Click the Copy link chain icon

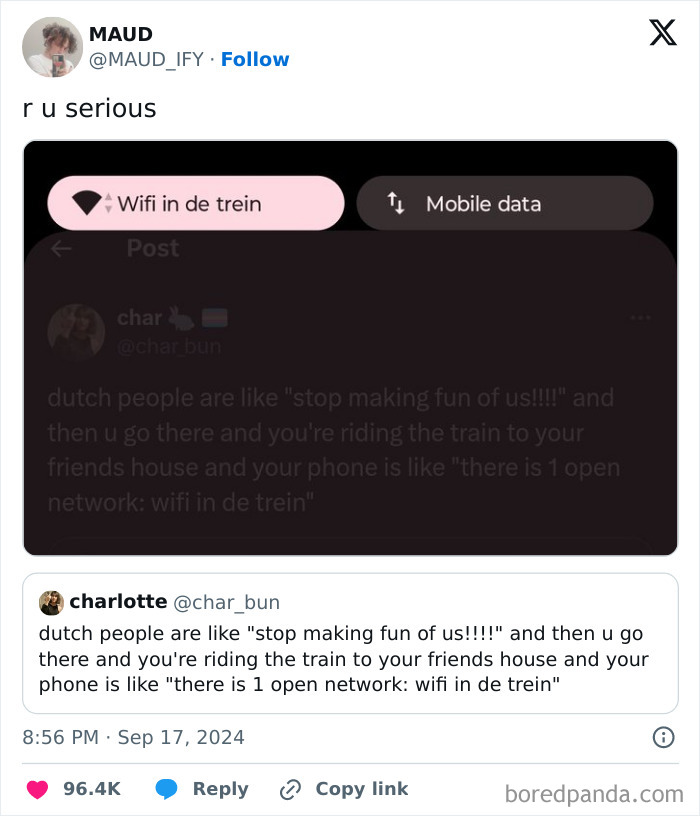click(x=288, y=789)
